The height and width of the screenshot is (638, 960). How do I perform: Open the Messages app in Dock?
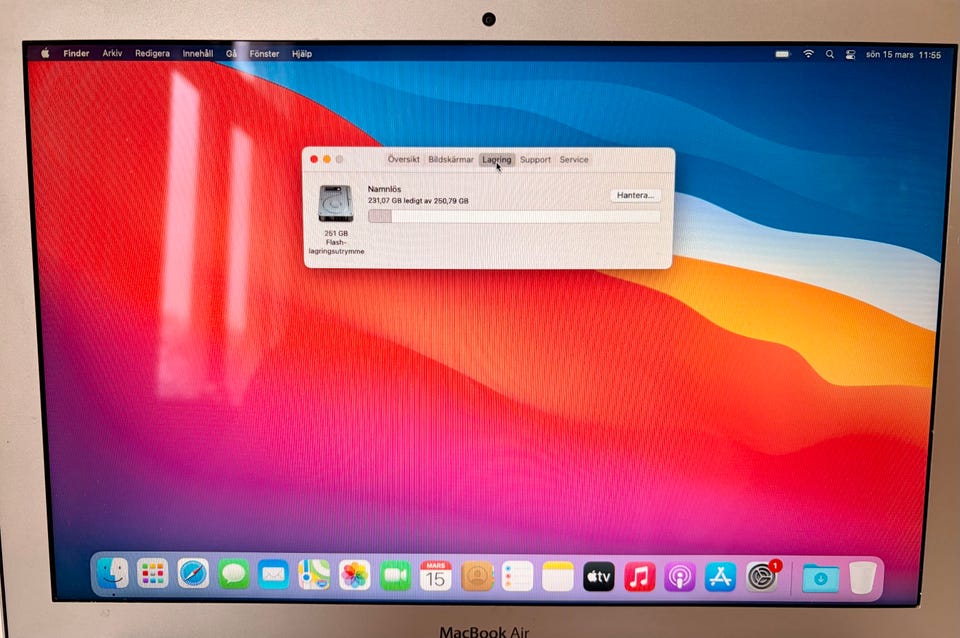tap(233, 574)
